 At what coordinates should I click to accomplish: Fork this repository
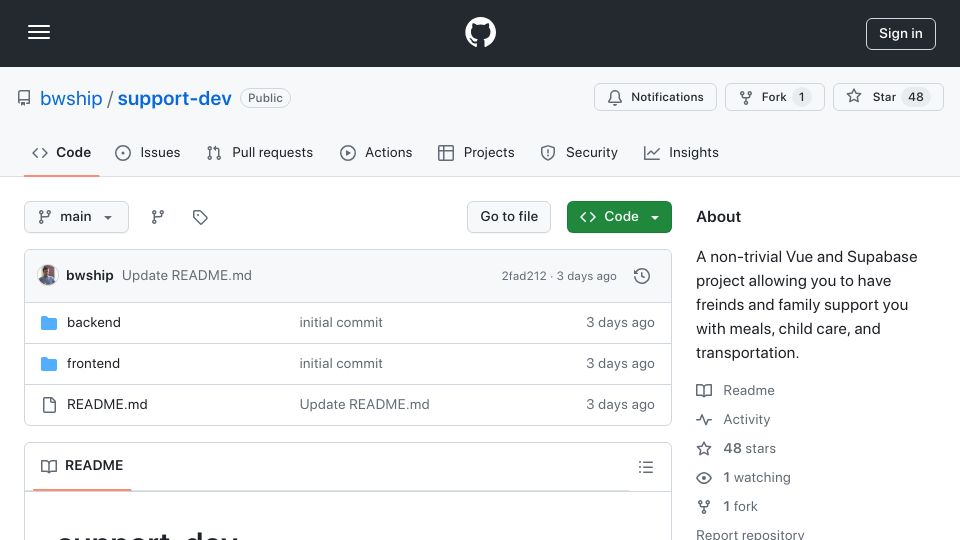pyautogui.click(x=774, y=97)
